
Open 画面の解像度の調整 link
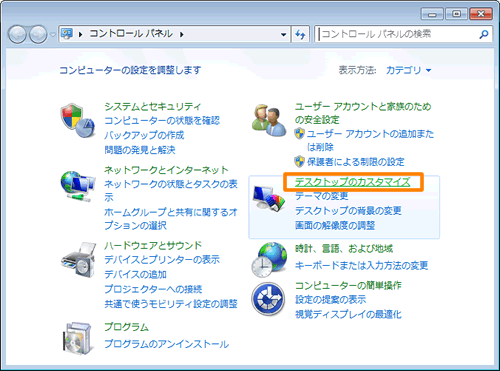[x=335, y=226]
